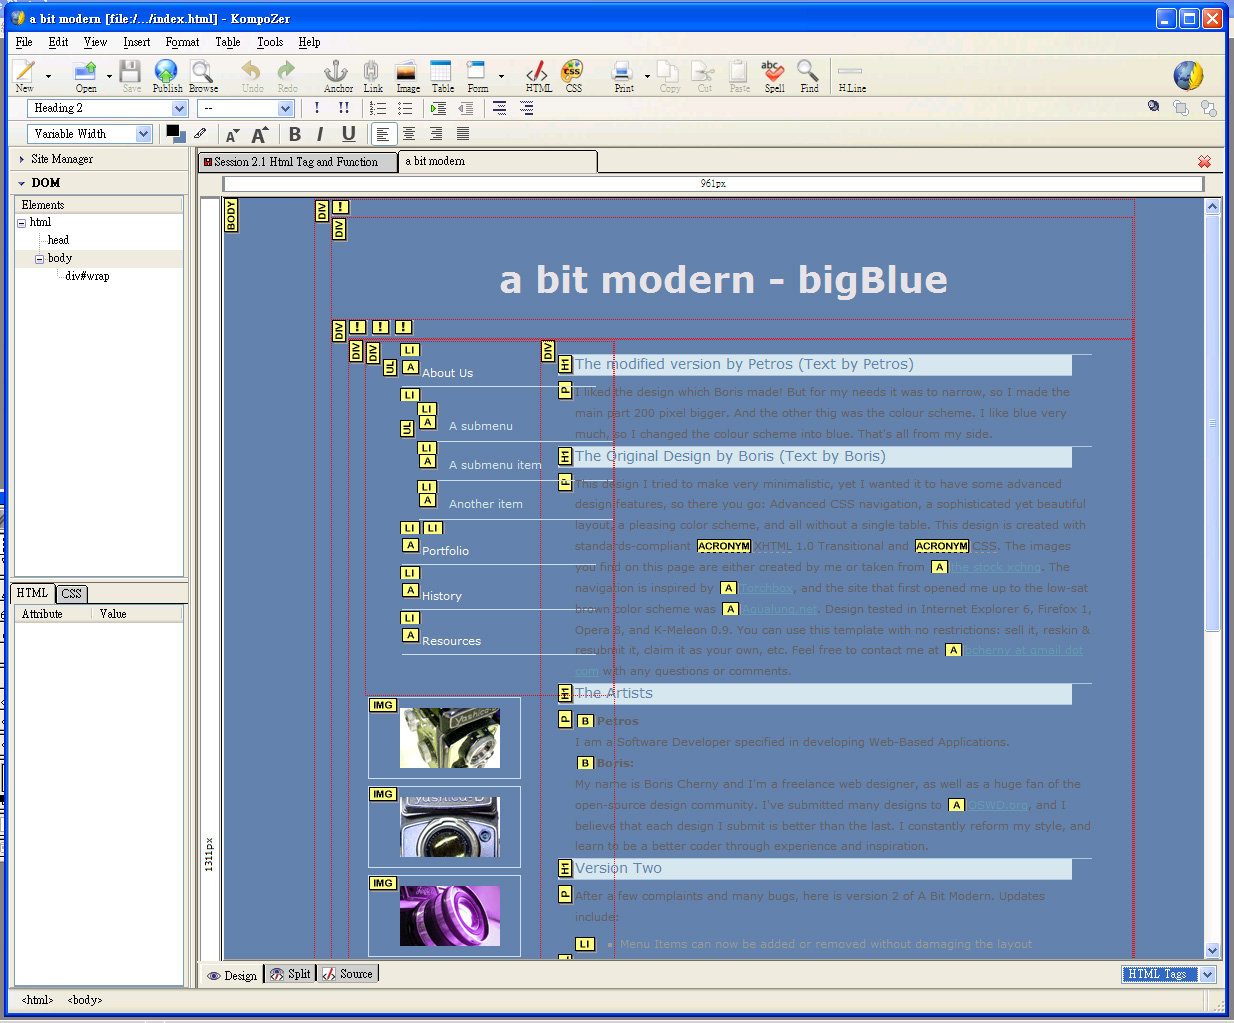1234x1023 pixels.
Task: Click the Image insert icon
Action: coord(407,75)
